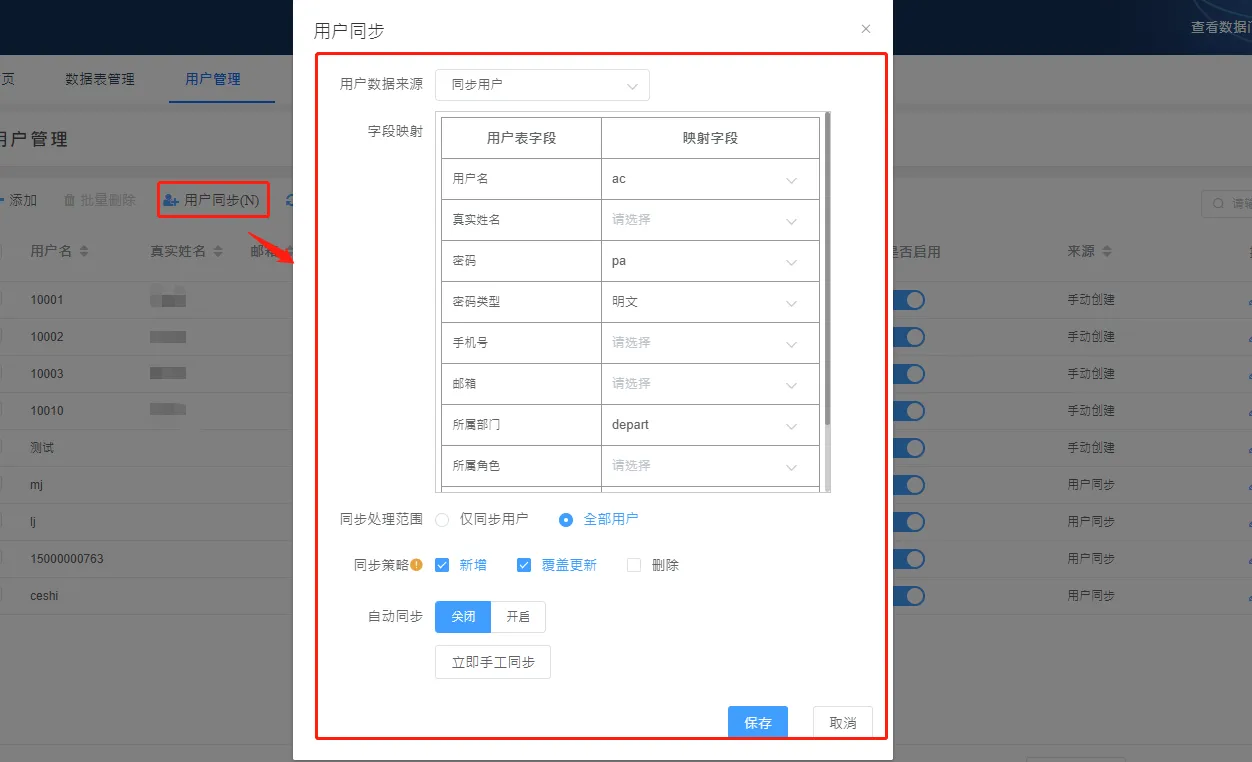Sort by 用户名 column arrows
This screenshot has height=762, width=1252.
click(x=84, y=252)
